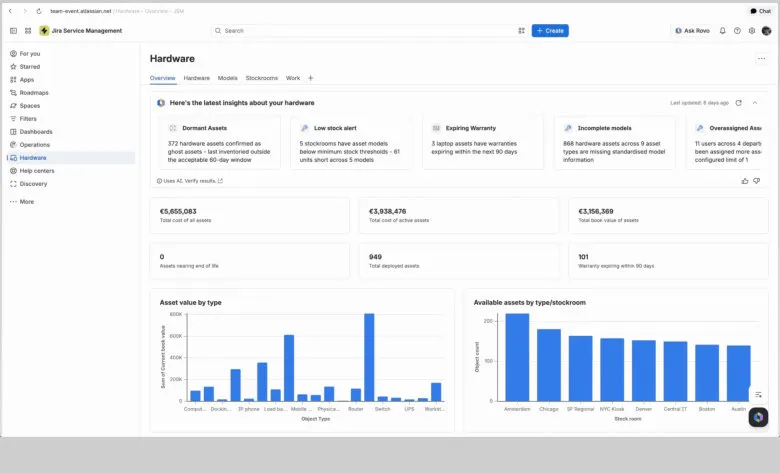Click Total book value of assets value
Viewport: 780px width, 473px height.
[595, 211]
